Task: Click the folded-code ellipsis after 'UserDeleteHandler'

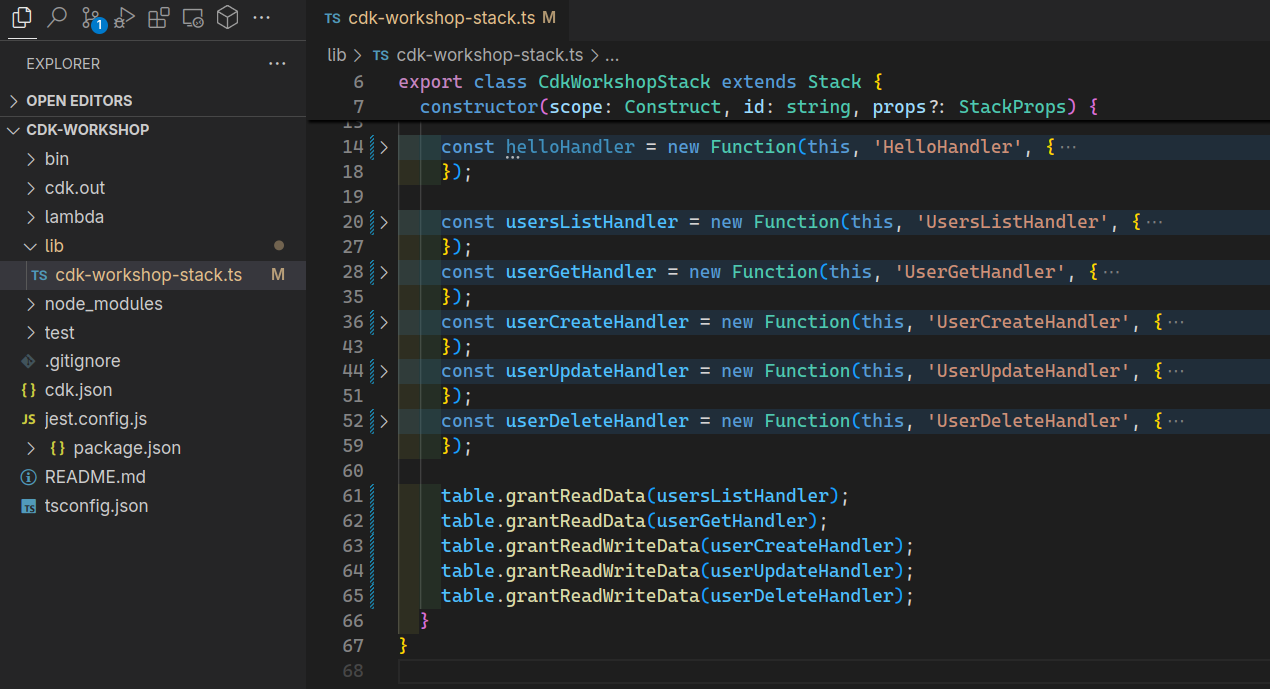Action: pos(1176,421)
